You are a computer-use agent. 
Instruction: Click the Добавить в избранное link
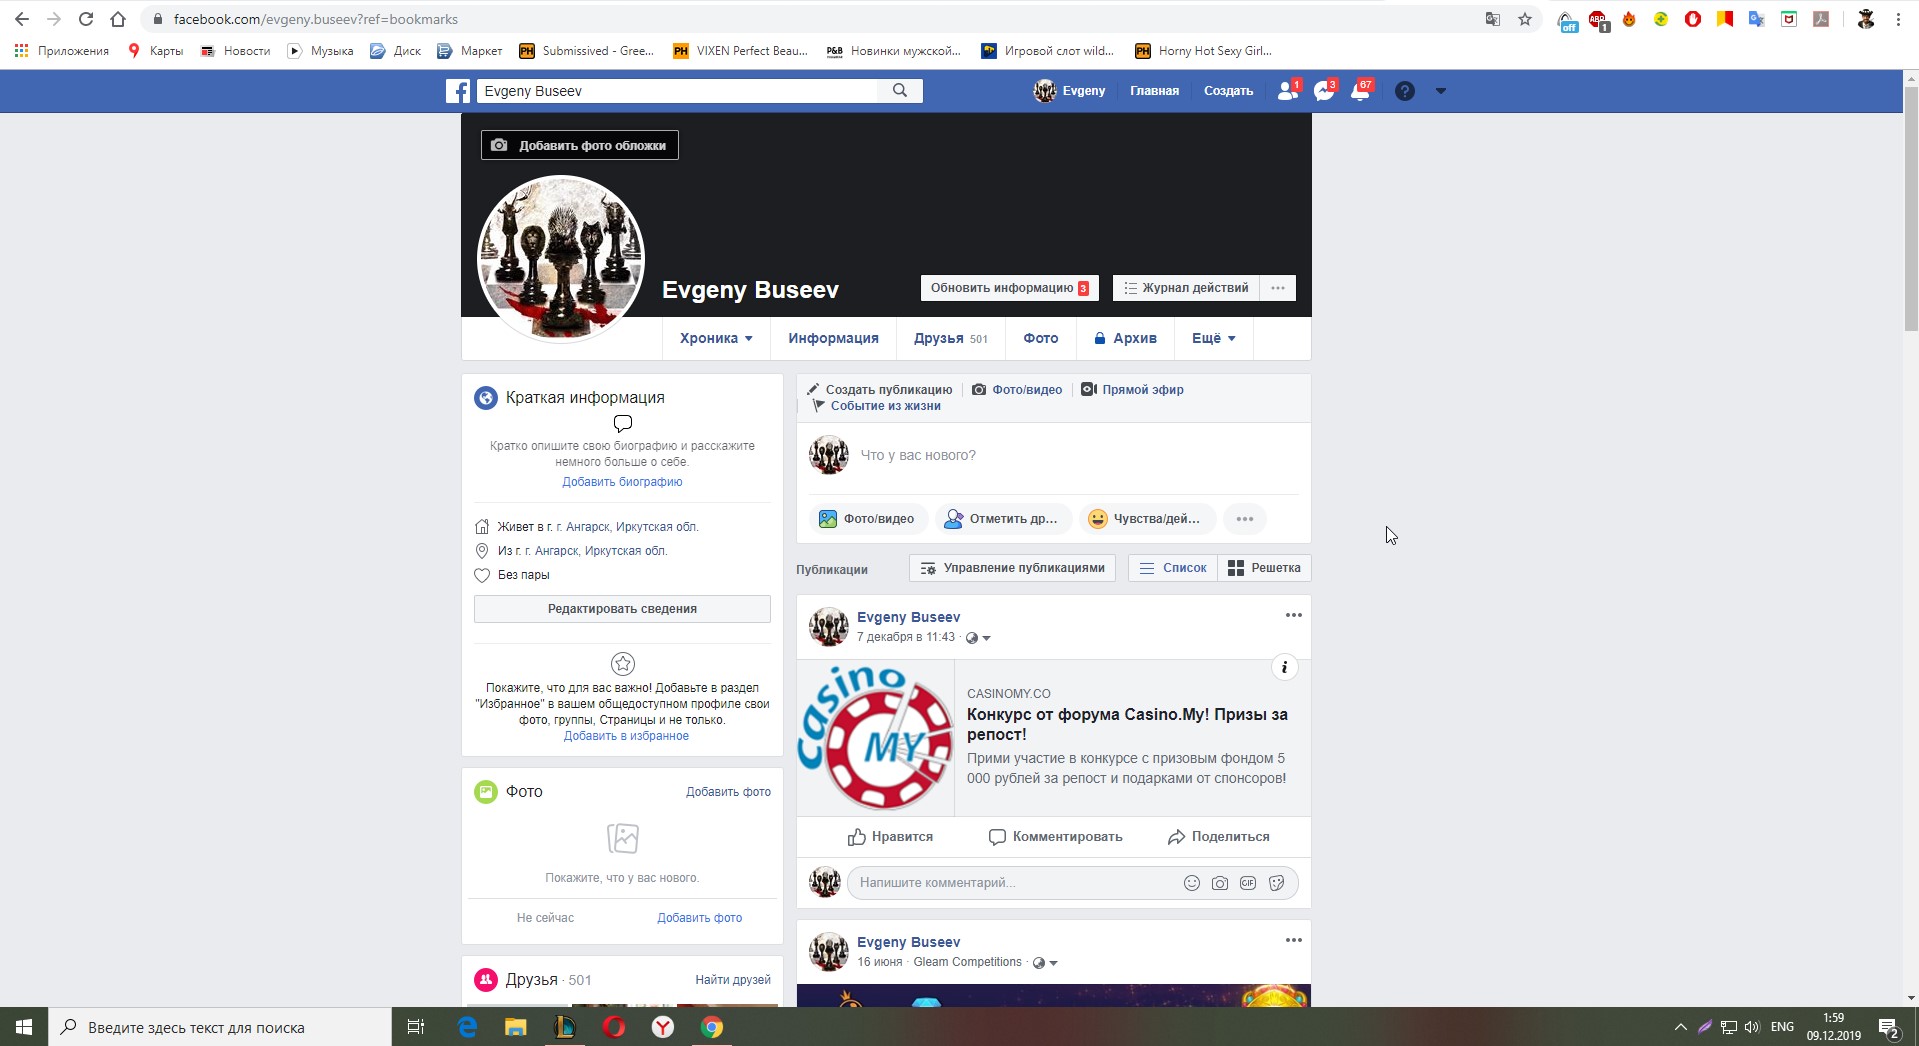pos(626,736)
